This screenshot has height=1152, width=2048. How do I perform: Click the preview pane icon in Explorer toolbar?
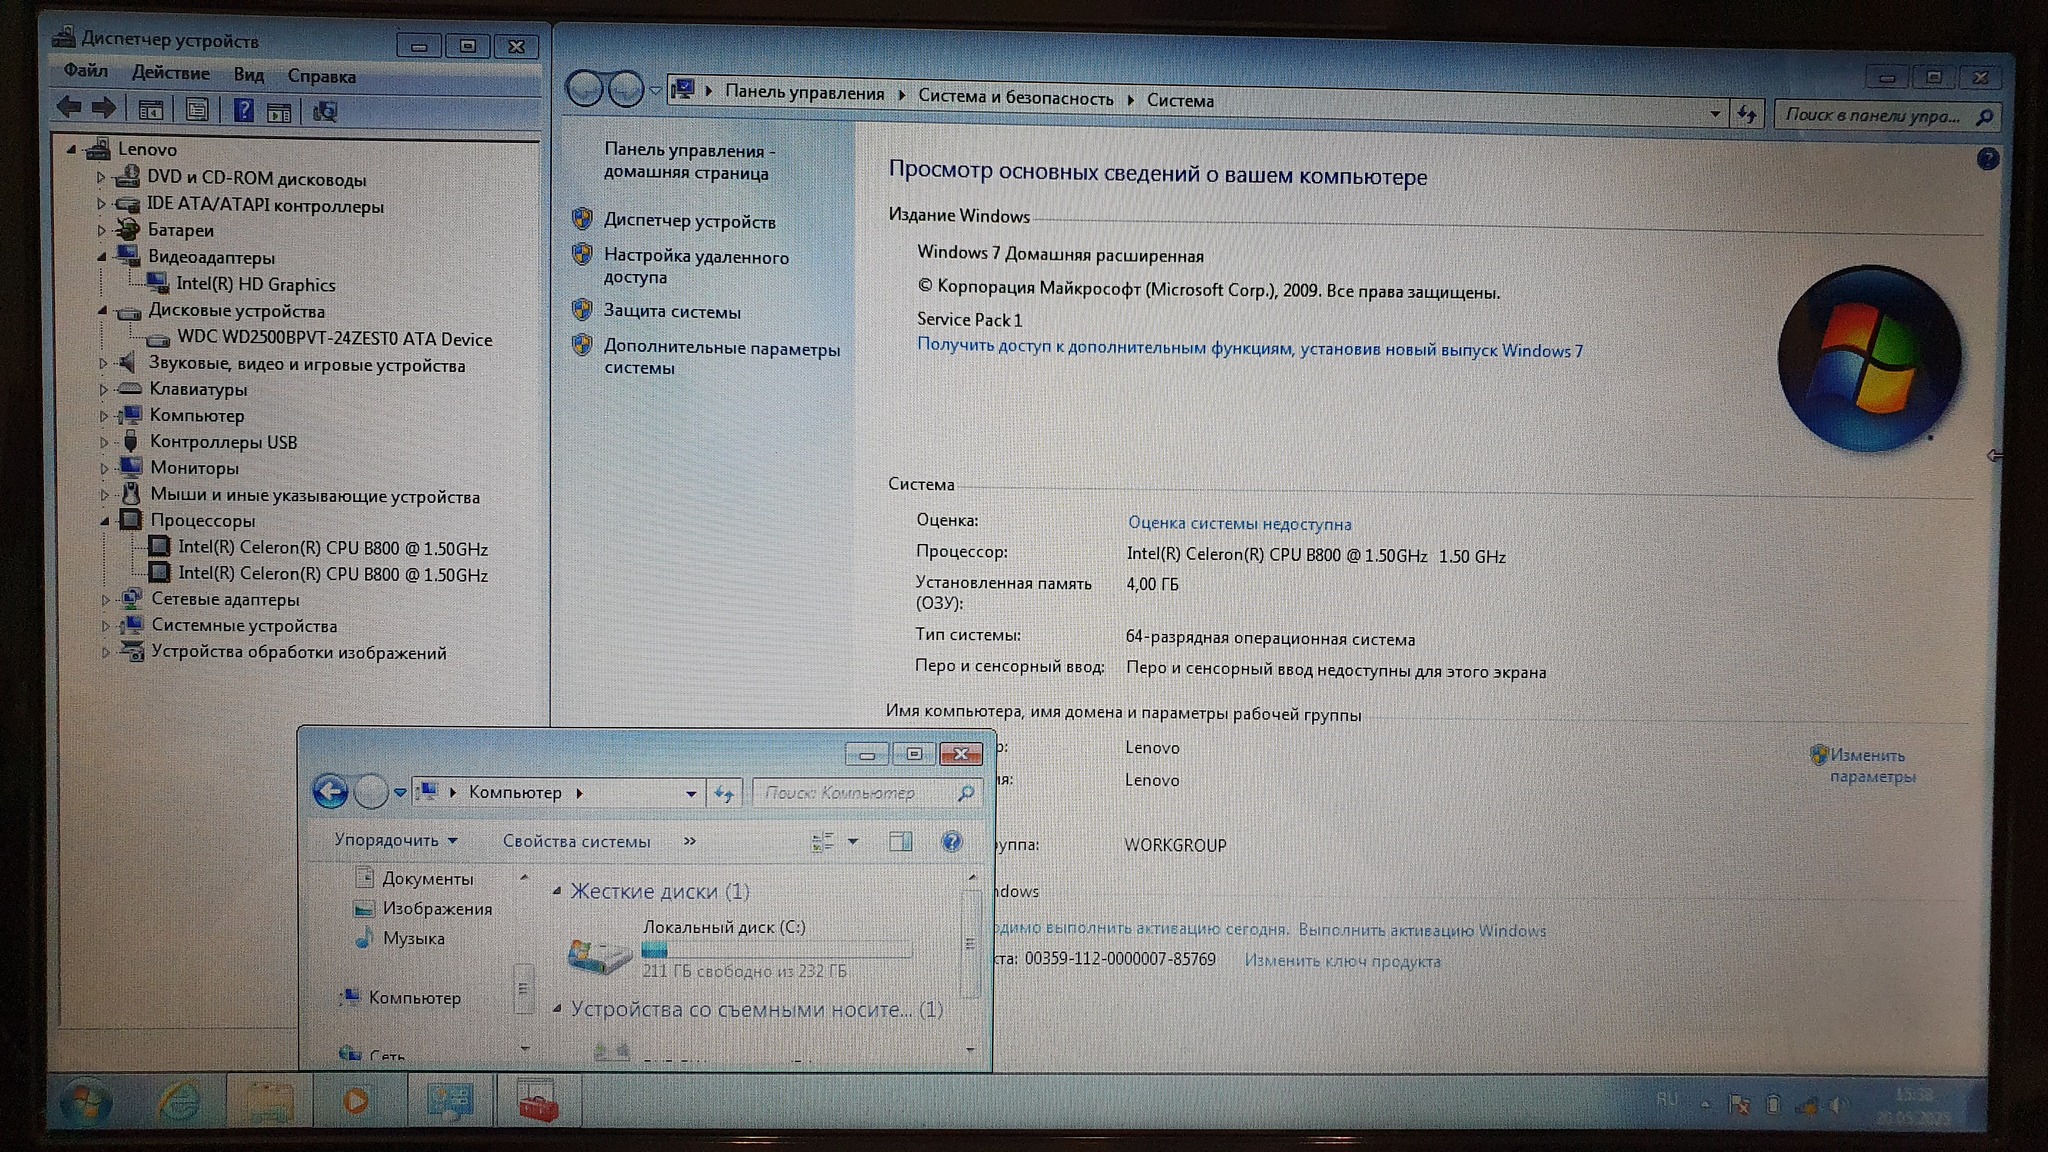[x=900, y=842]
